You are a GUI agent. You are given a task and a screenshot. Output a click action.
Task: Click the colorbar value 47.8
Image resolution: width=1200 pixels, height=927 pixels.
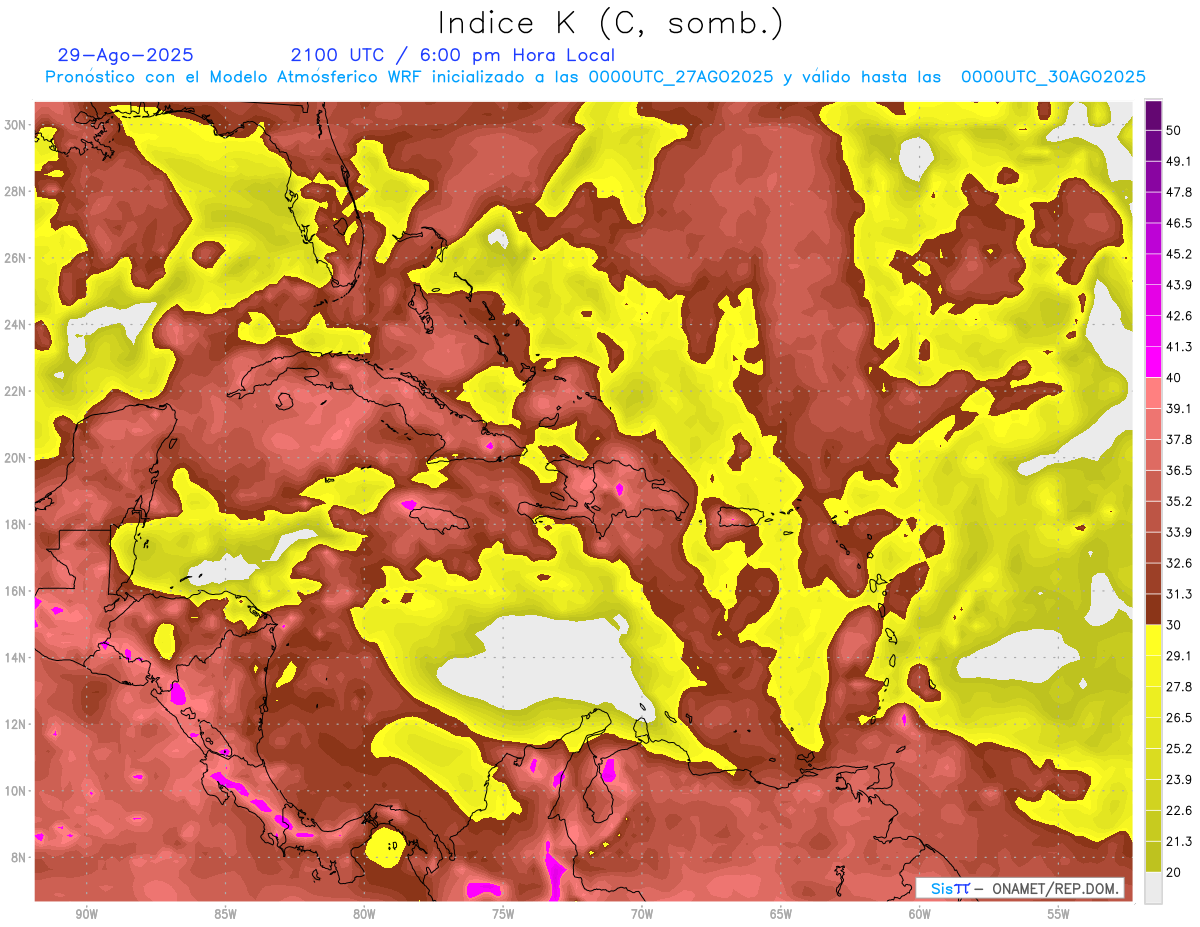[1179, 192]
